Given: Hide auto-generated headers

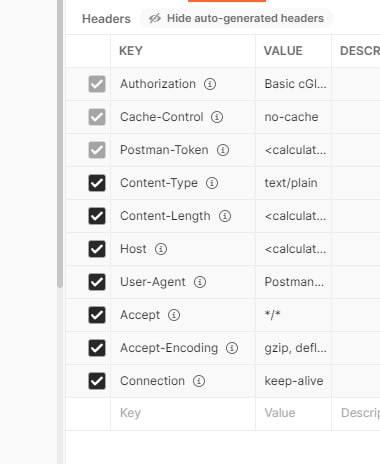Looking at the screenshot, I should 236,18.
